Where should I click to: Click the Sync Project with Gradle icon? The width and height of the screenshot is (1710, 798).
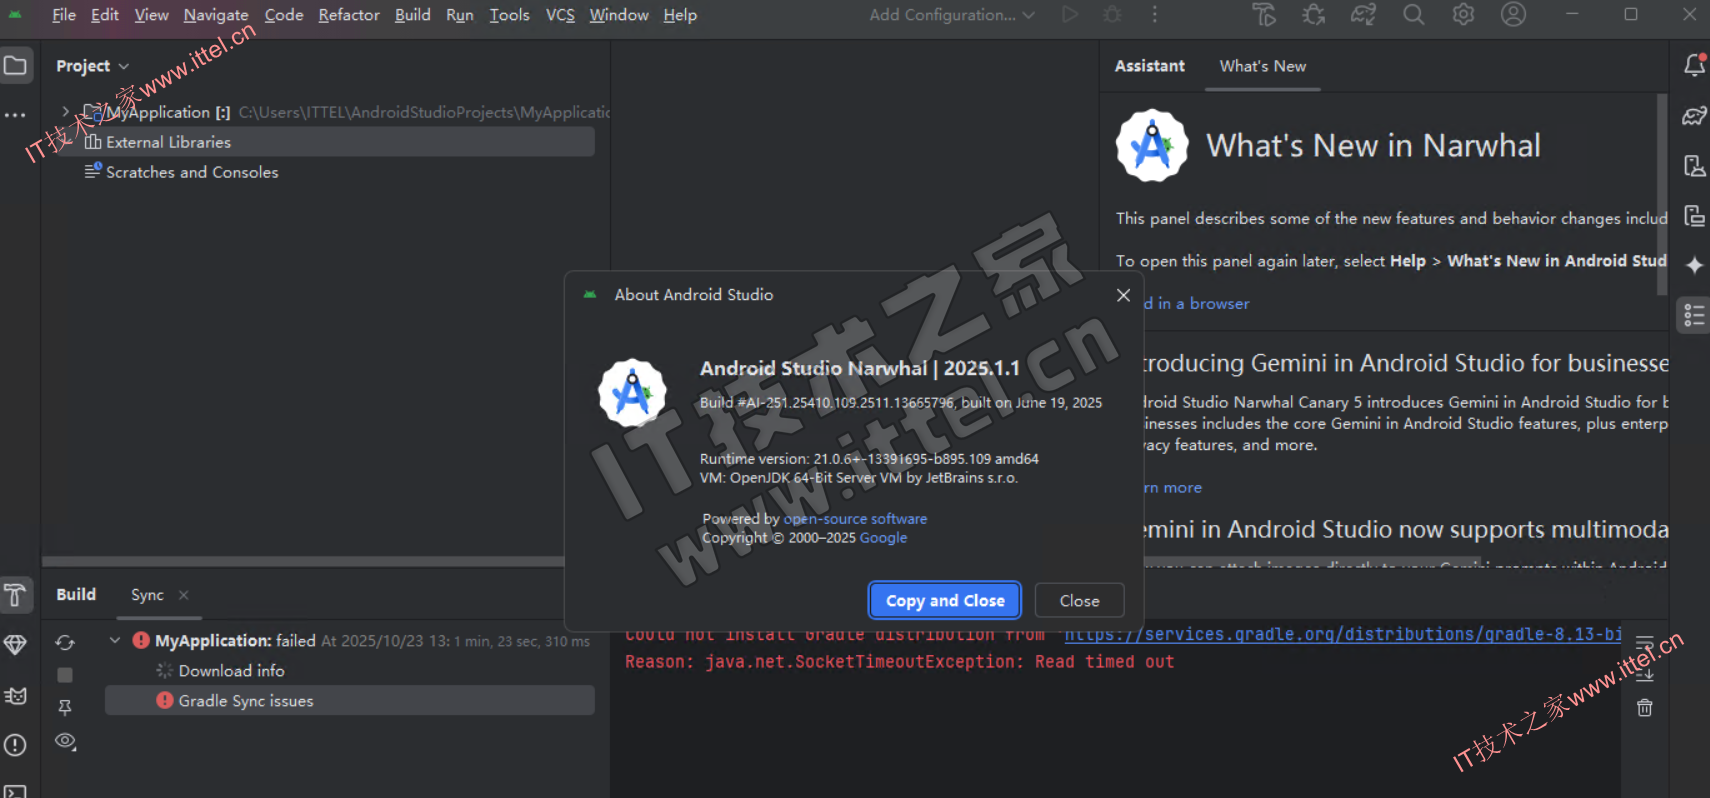(x=1363, y=15)
